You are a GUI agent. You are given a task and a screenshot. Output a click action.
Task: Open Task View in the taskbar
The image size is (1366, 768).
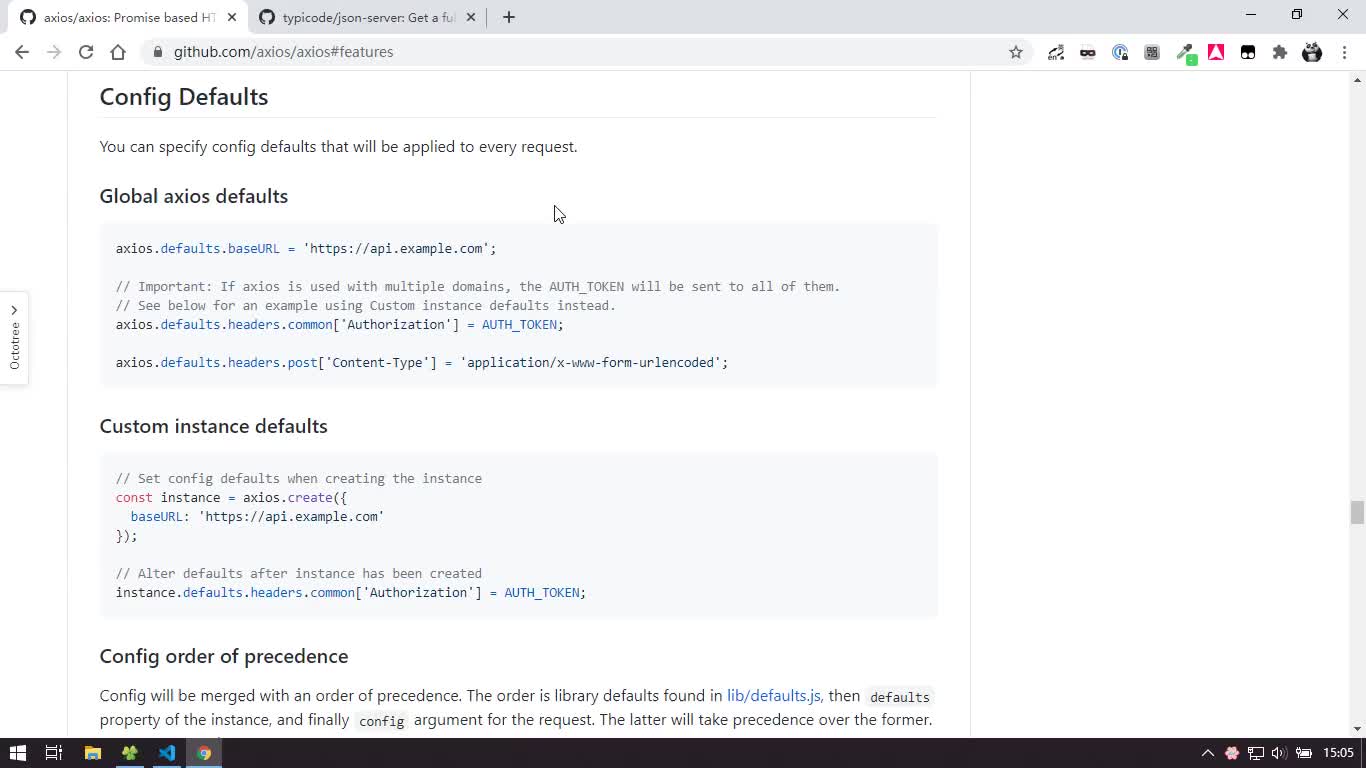55,753
